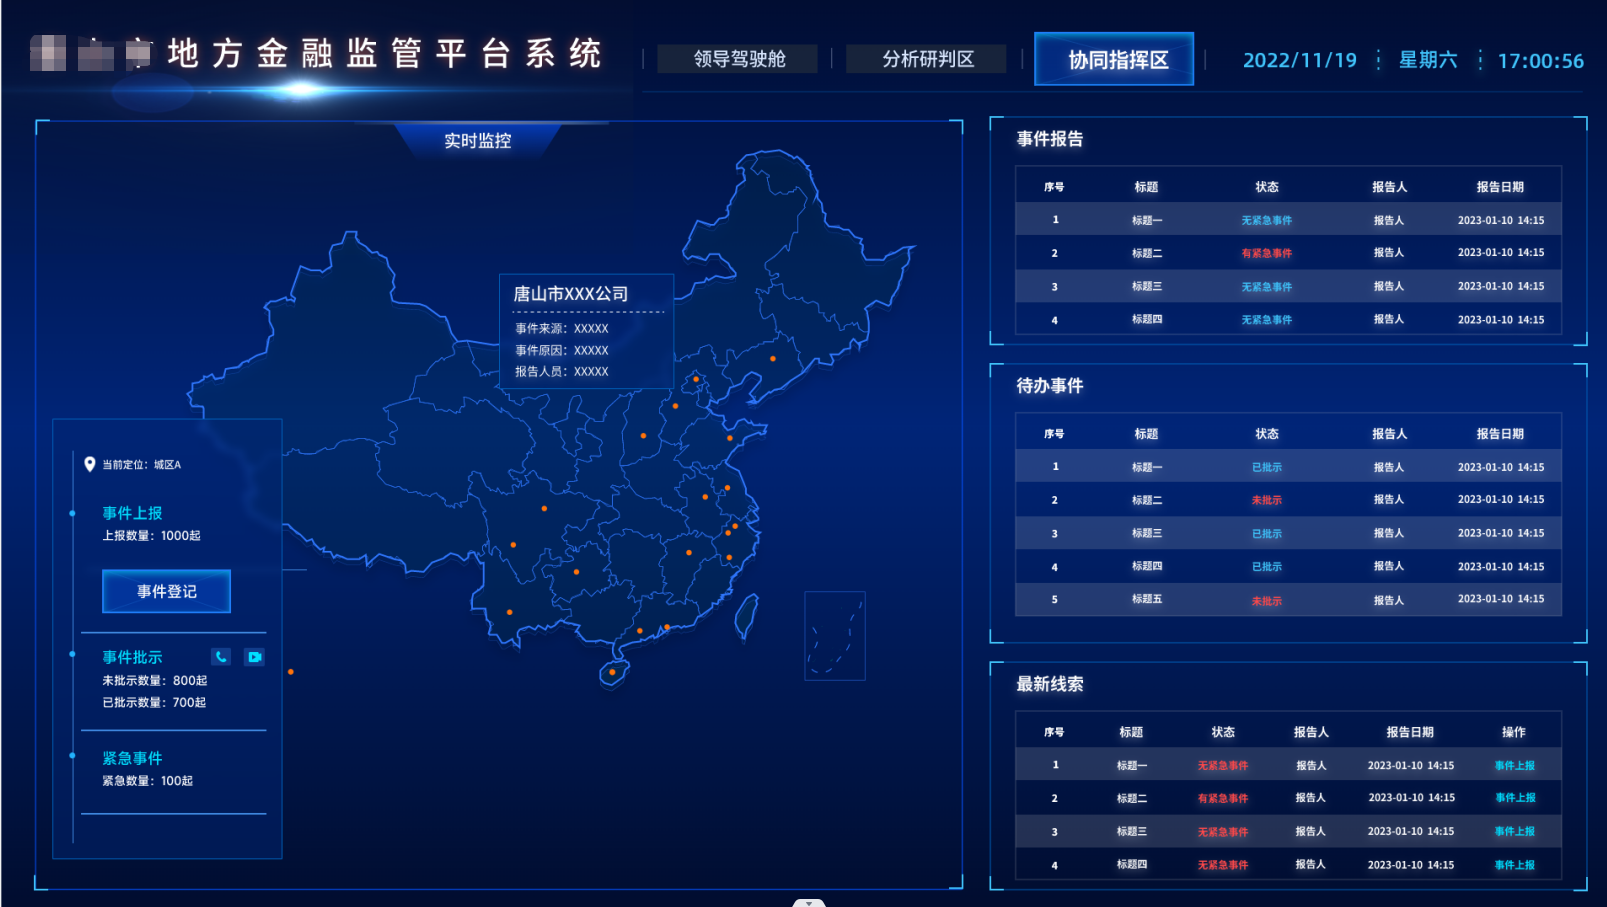Click 事件上报 link for 标题一 in 最新线索
Image resolution: width=1607 pixels, height=907 pixels.
(1513, 764)
